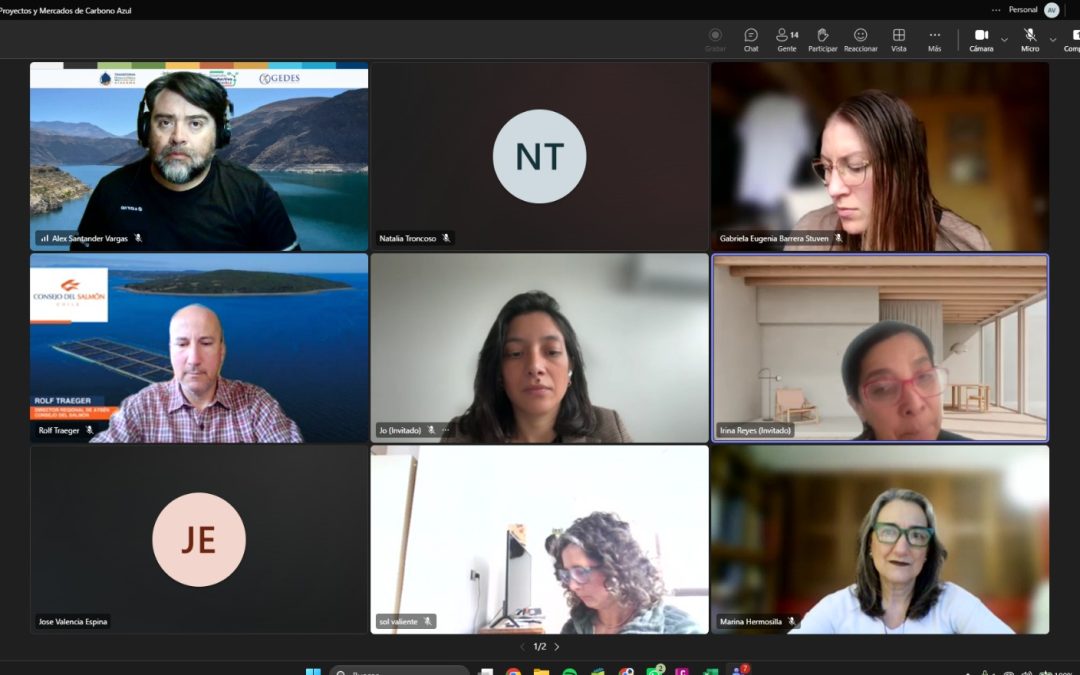Open the meeting Chat panel

751,39
